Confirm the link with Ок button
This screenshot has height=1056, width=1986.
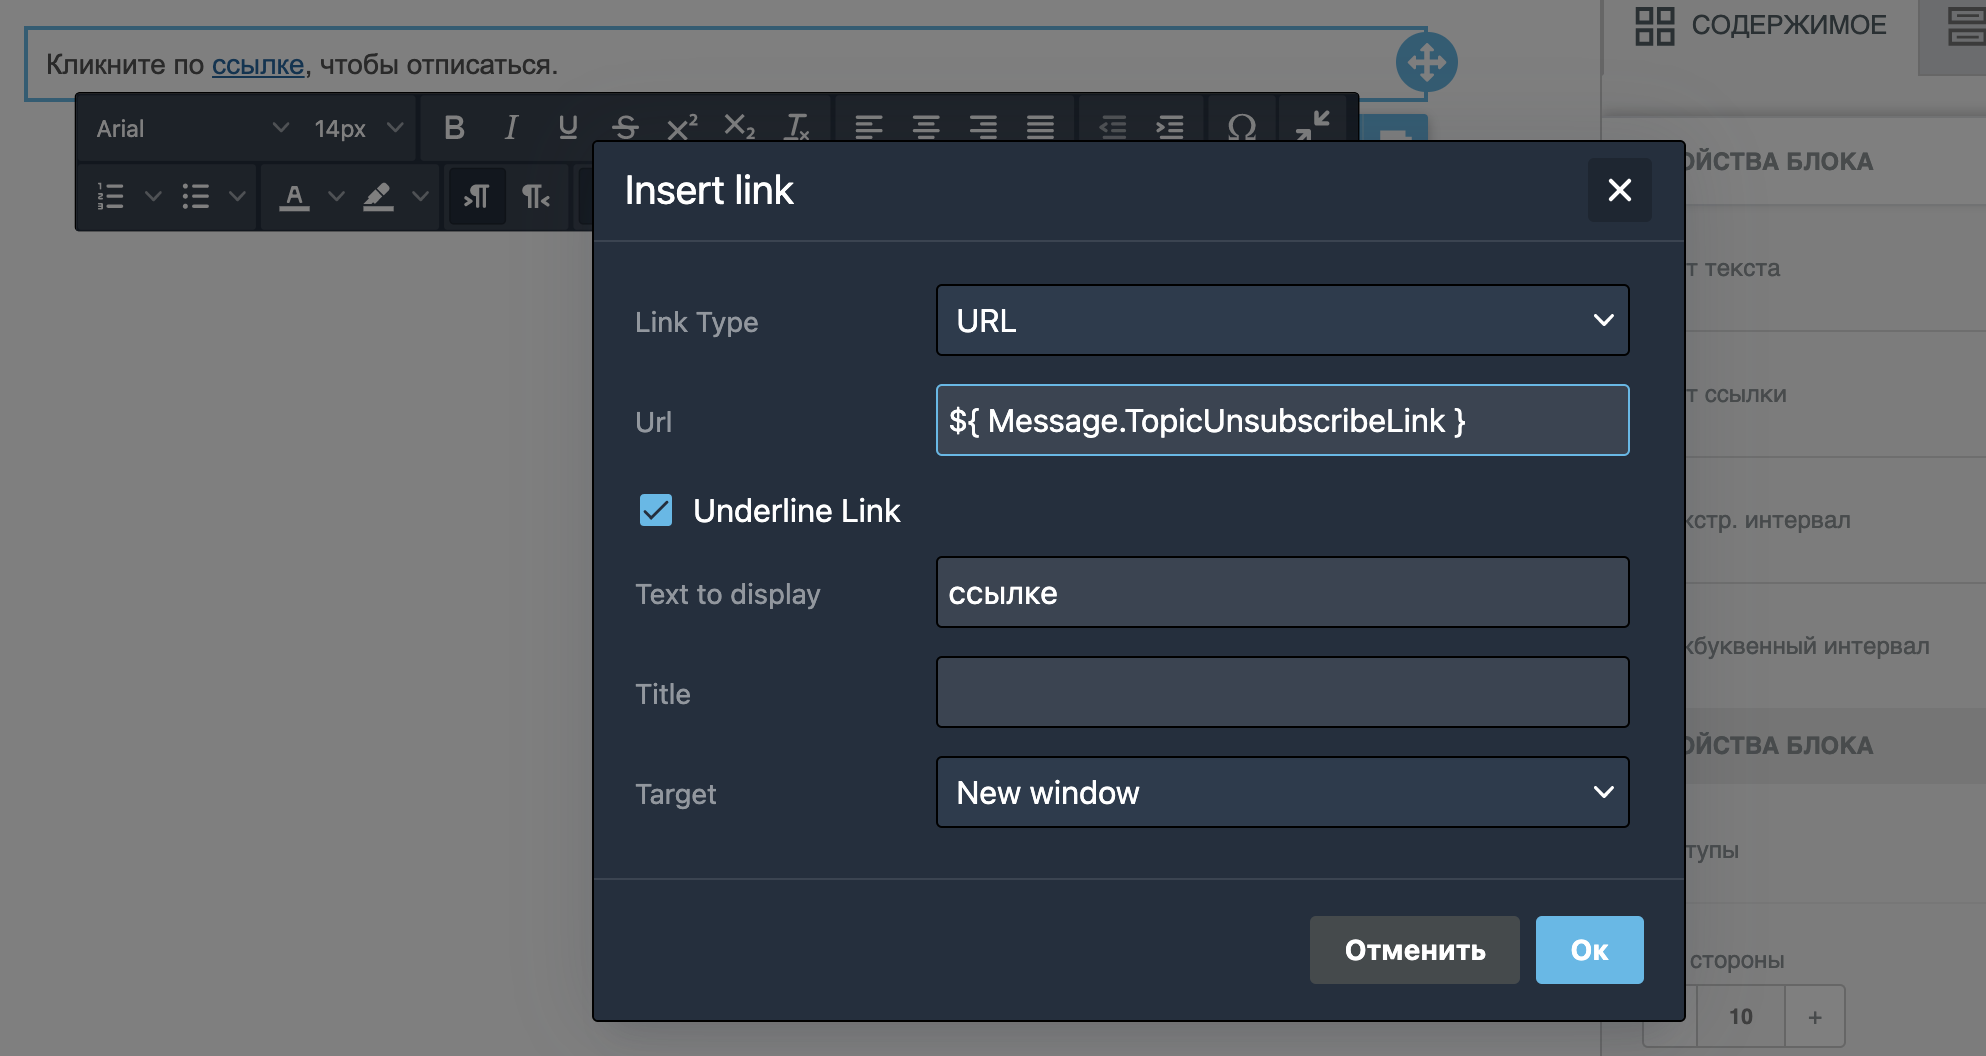coord(1590,950)
